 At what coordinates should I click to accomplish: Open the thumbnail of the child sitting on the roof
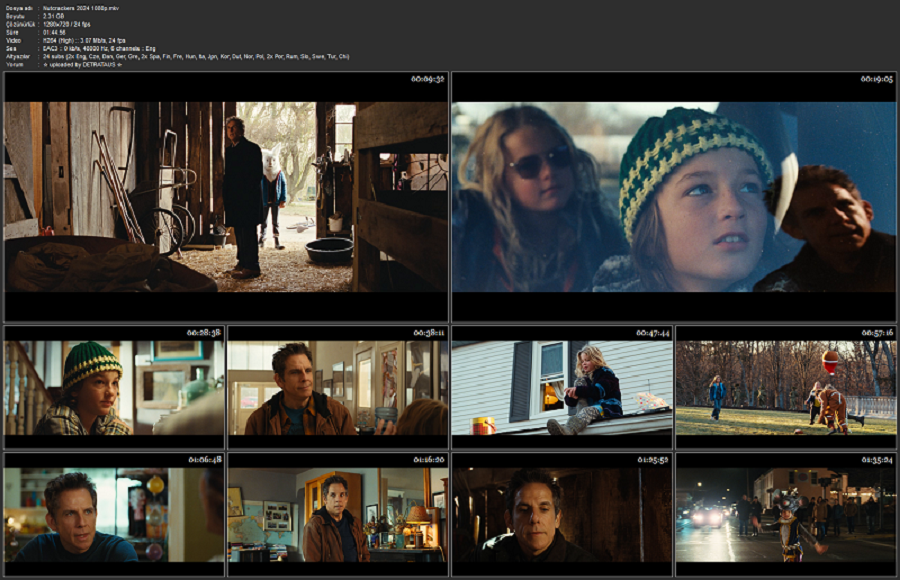pos(562,388)
